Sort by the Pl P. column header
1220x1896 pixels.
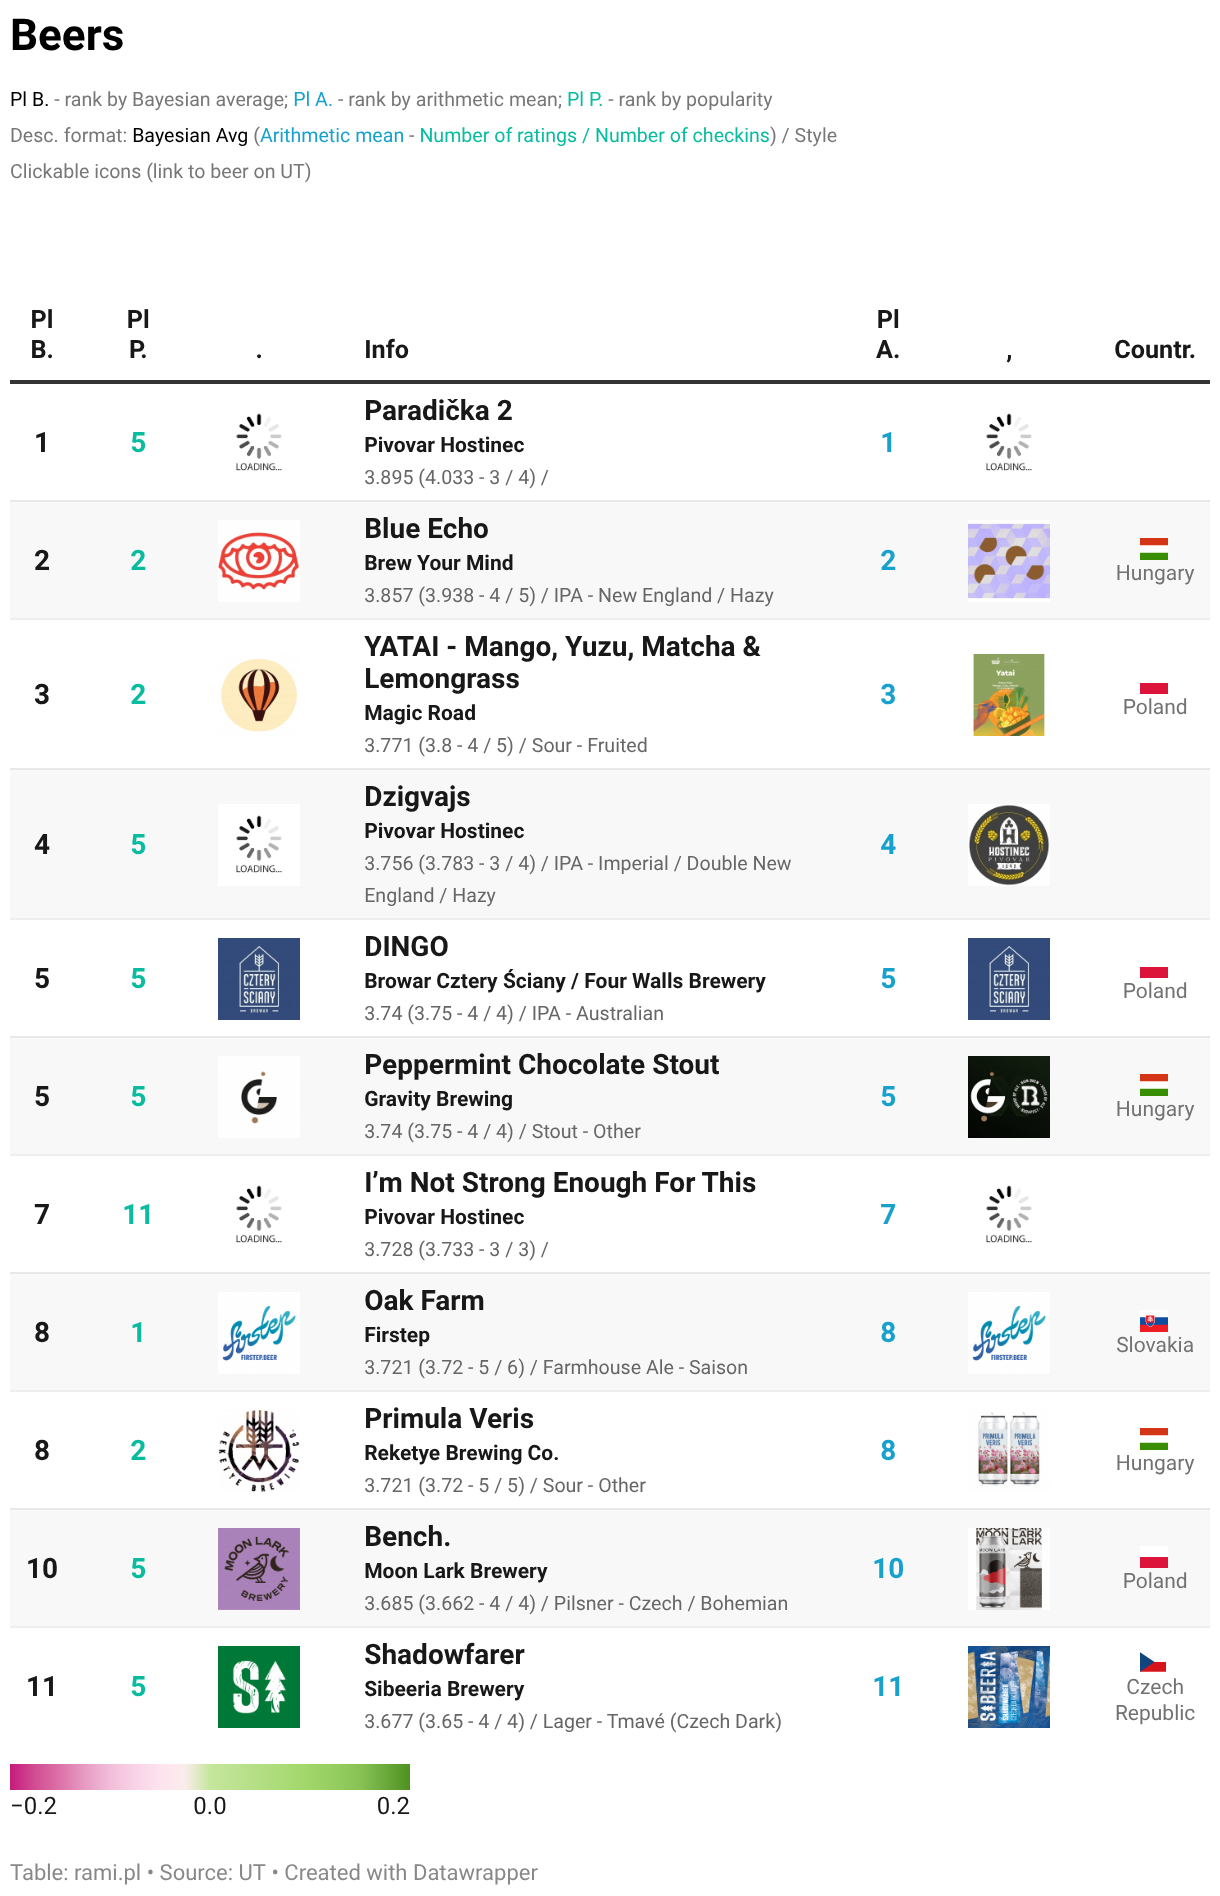point(138,334)
